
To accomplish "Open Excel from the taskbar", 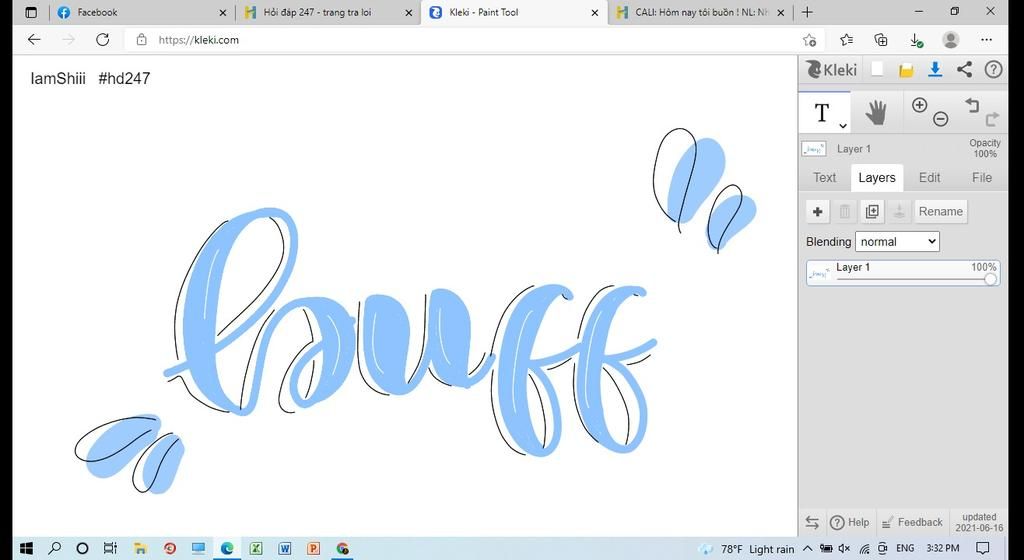I will tap(256, 548).
